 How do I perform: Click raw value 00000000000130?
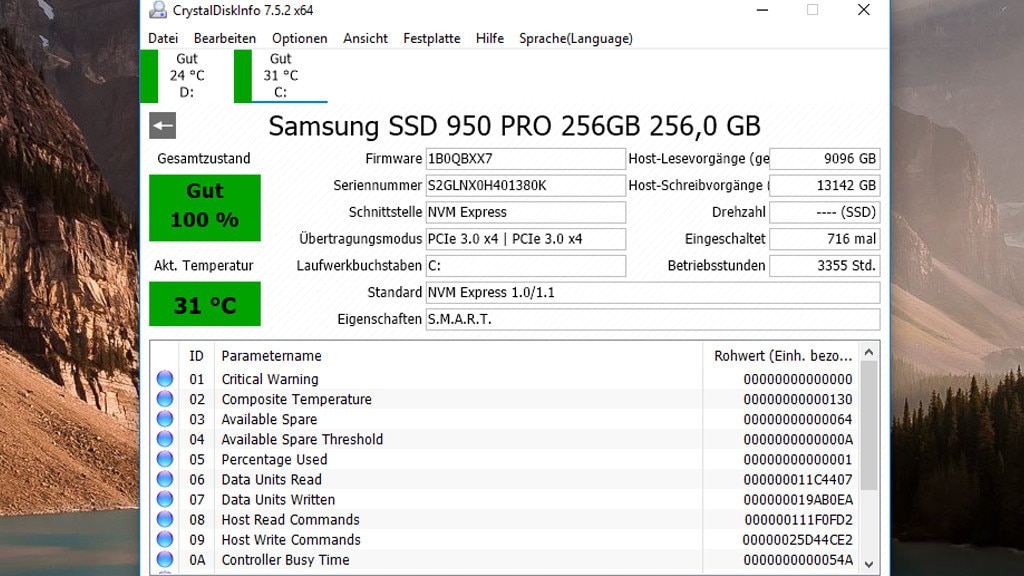(797, 399)
